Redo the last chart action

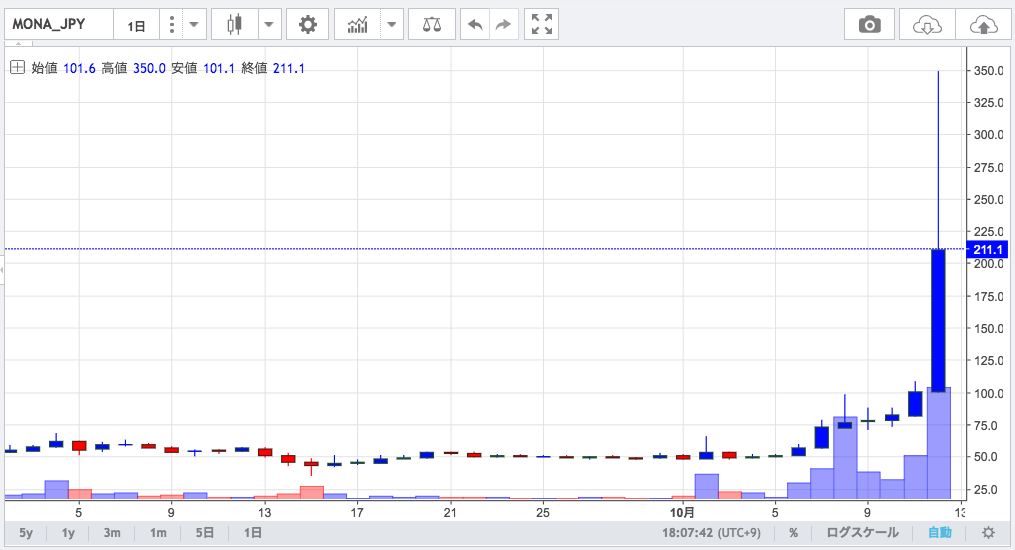(x=504, y=25)
